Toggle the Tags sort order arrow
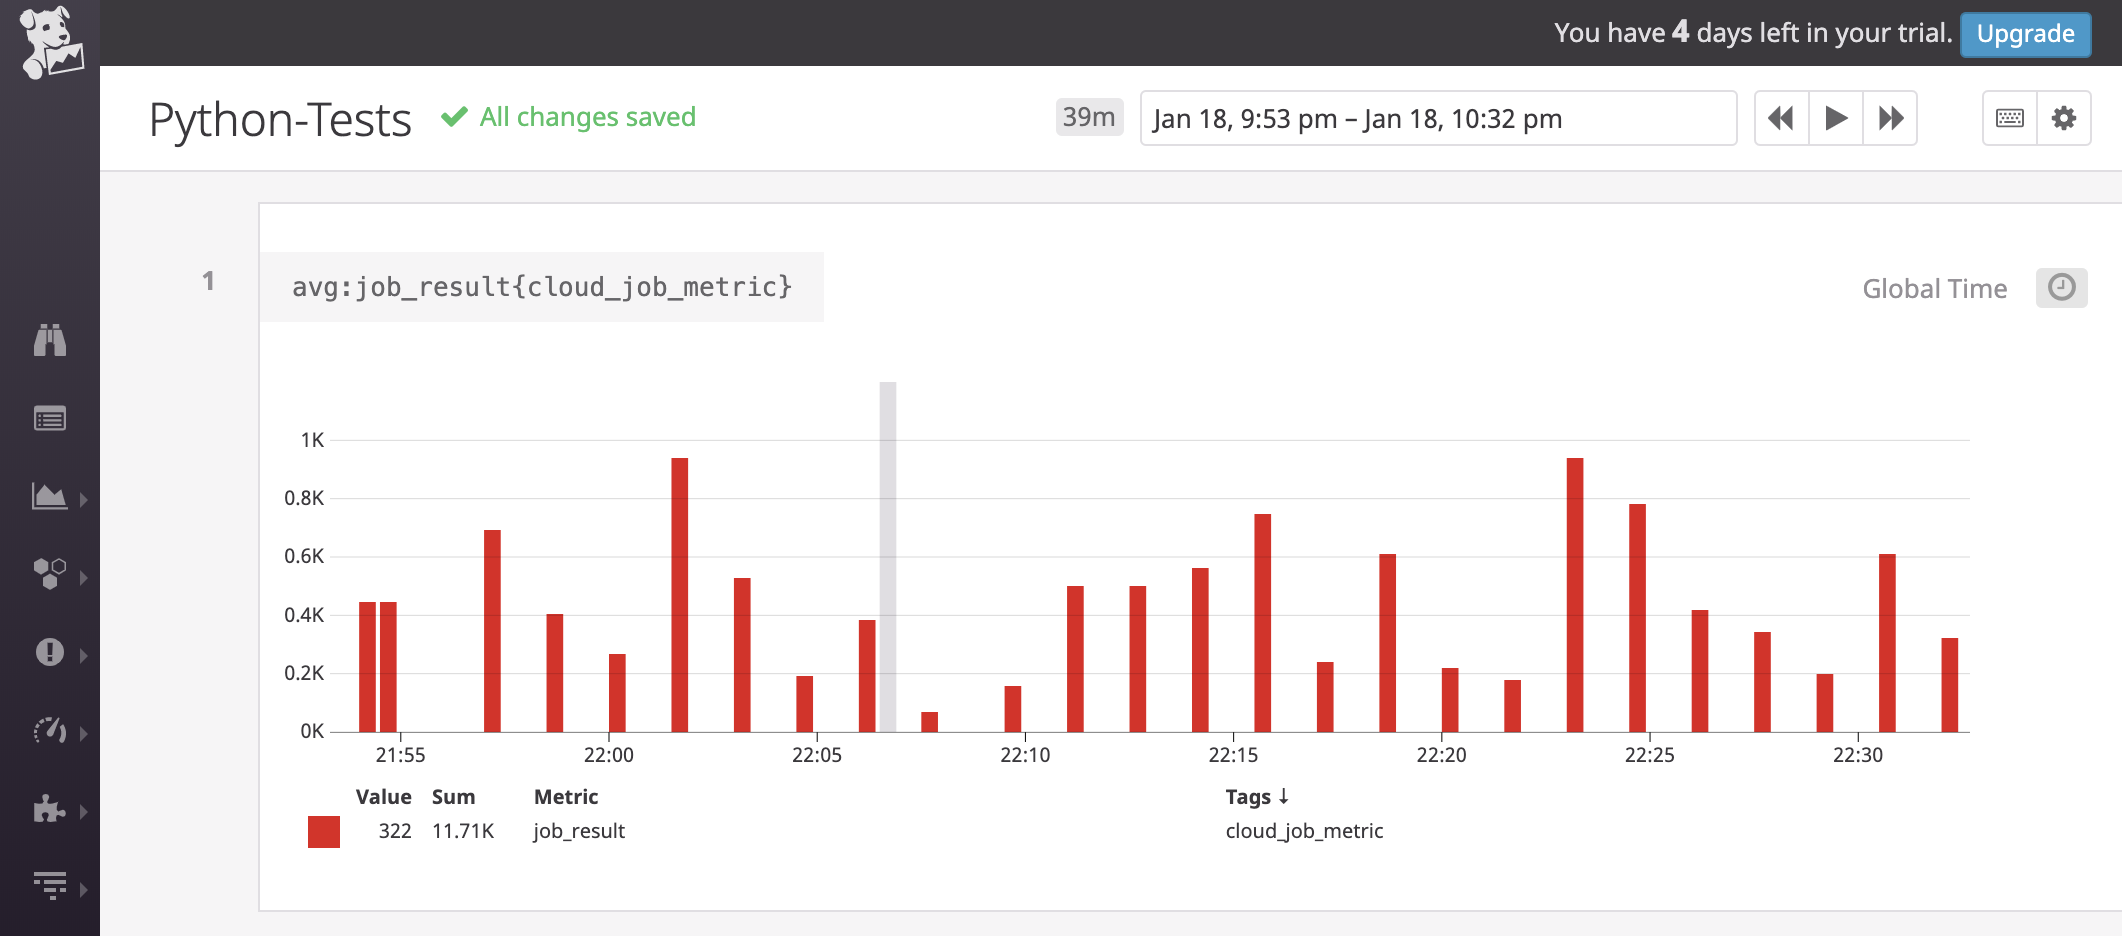This screenshot has width=2122, height=936. [x=1285, y=796]
